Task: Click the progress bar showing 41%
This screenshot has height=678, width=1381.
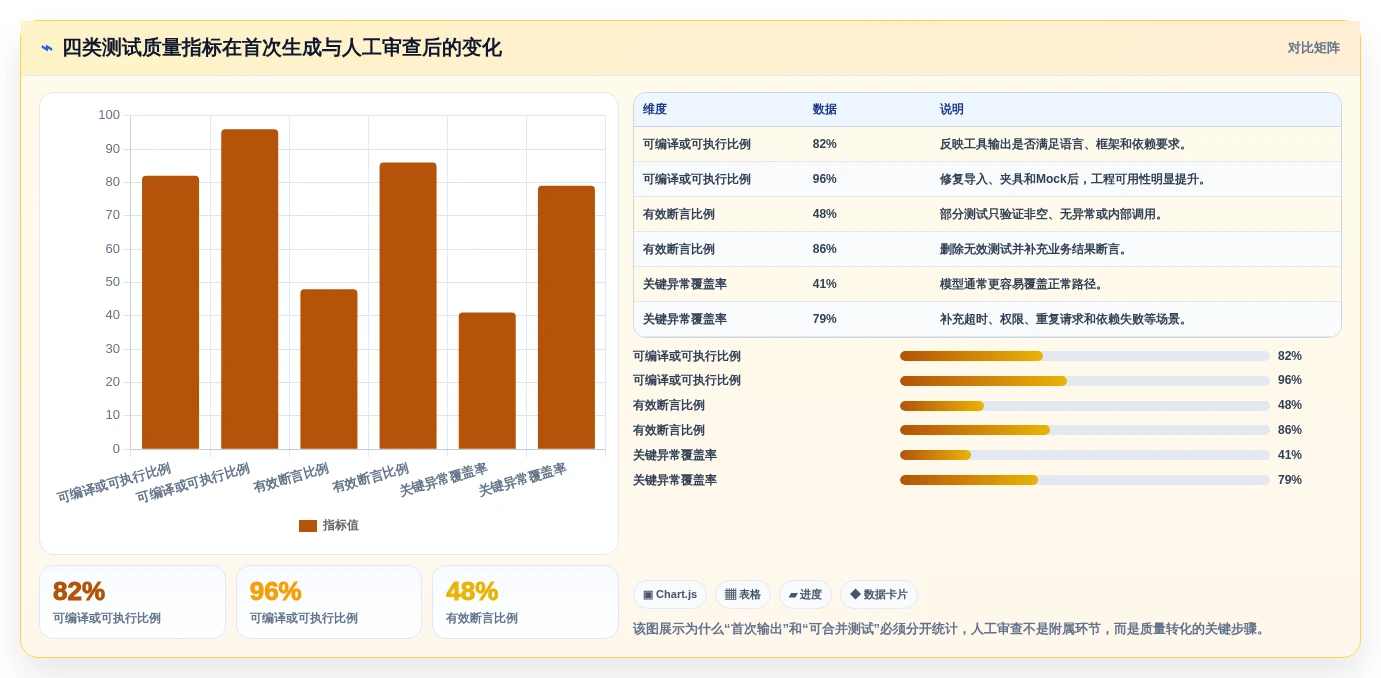Action: 1085,455
